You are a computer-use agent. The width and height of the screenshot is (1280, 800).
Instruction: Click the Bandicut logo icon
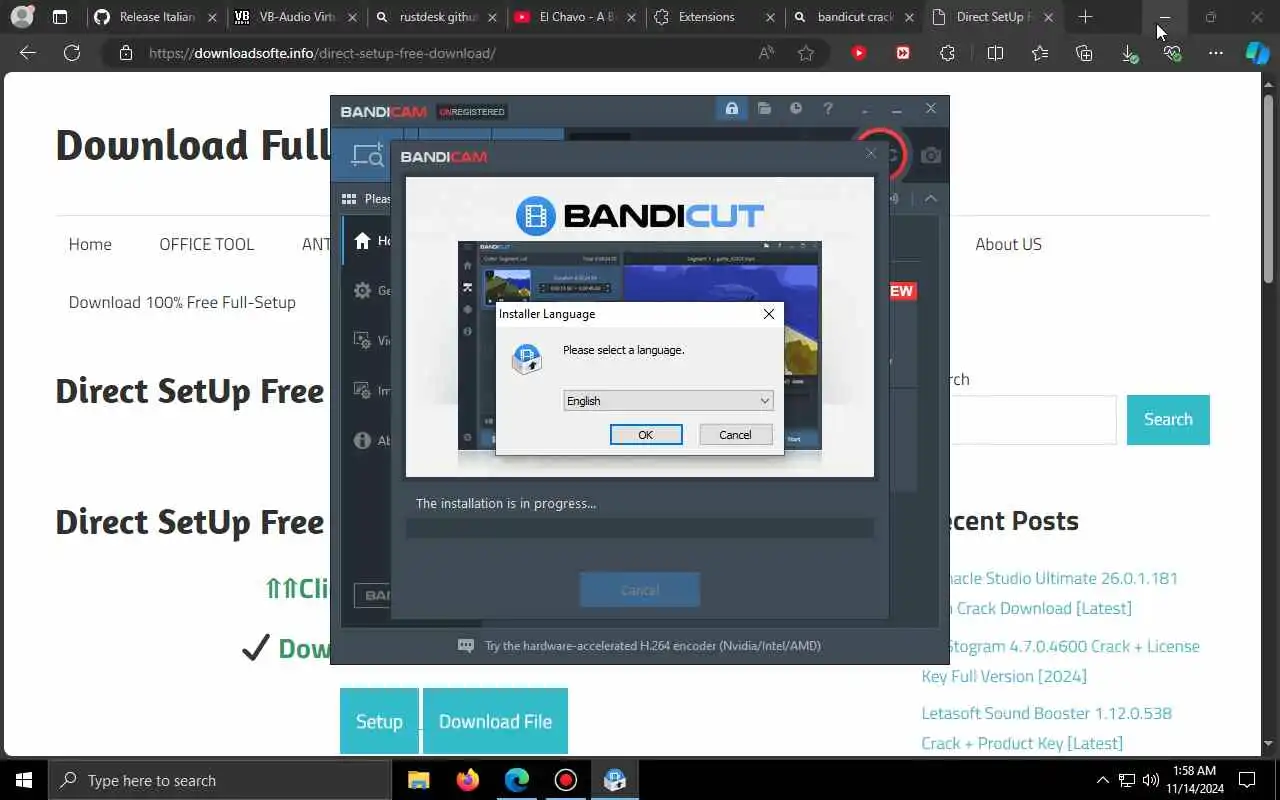536,216
